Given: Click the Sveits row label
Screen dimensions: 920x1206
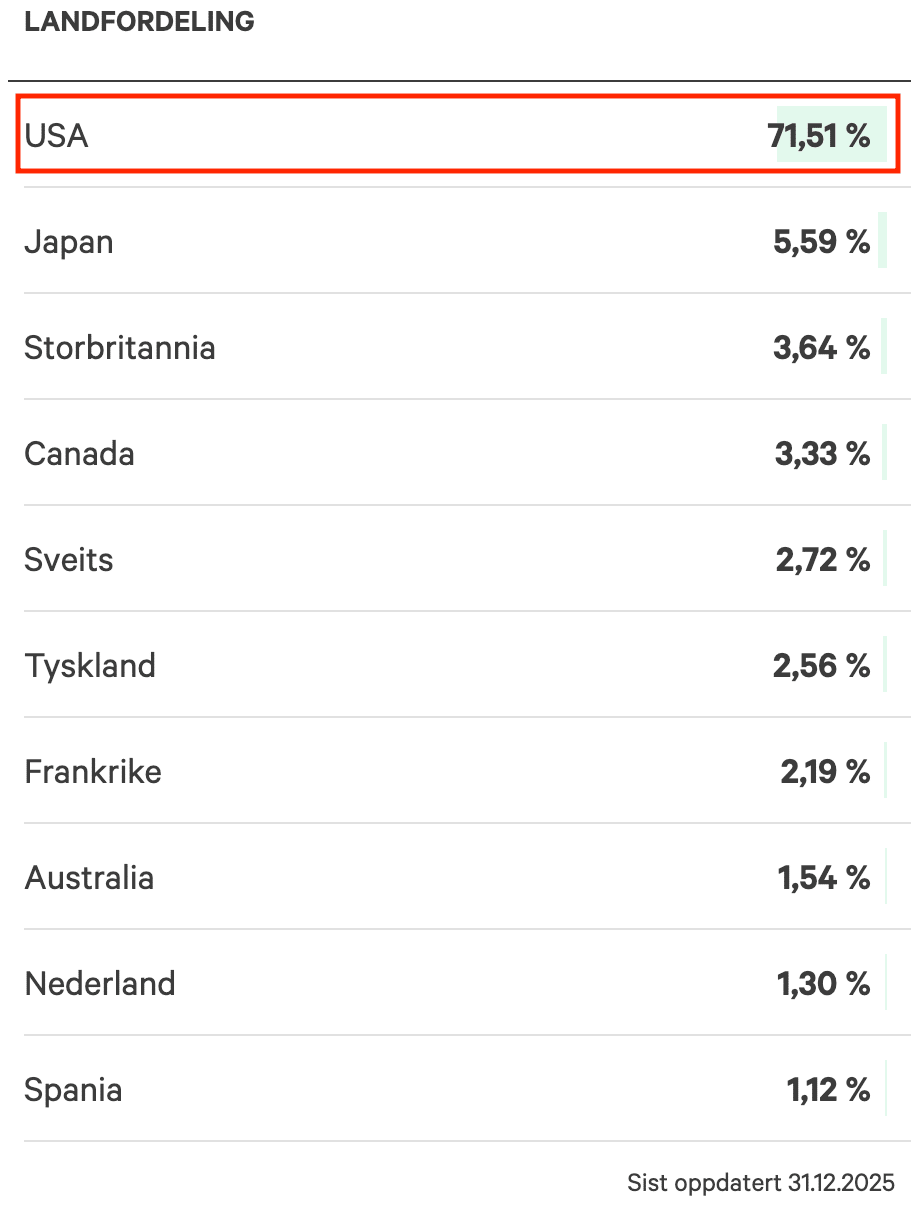Looking at the screenshot, I should coord(69,560).
